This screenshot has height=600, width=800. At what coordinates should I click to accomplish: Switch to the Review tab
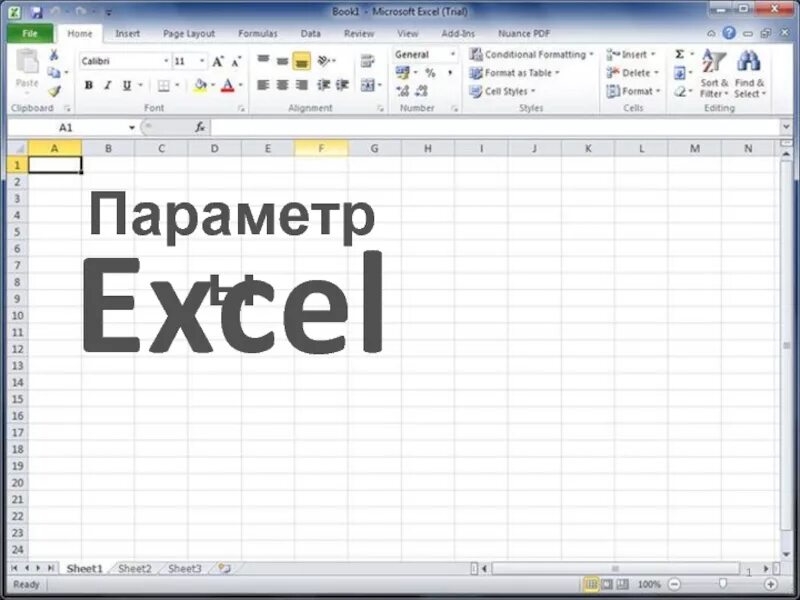tap(359, 34)
